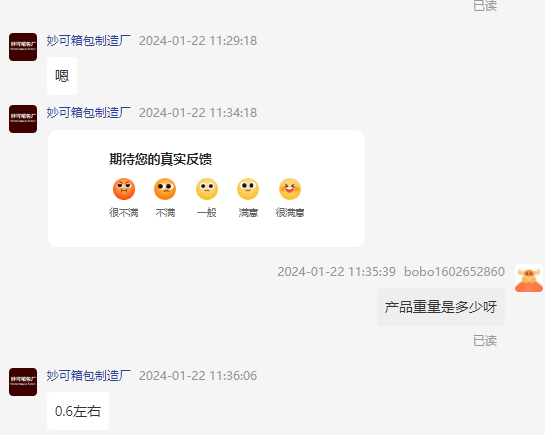
Task: Select the 不满 unhappy face emoji
Action: click(x=165, y=189)
